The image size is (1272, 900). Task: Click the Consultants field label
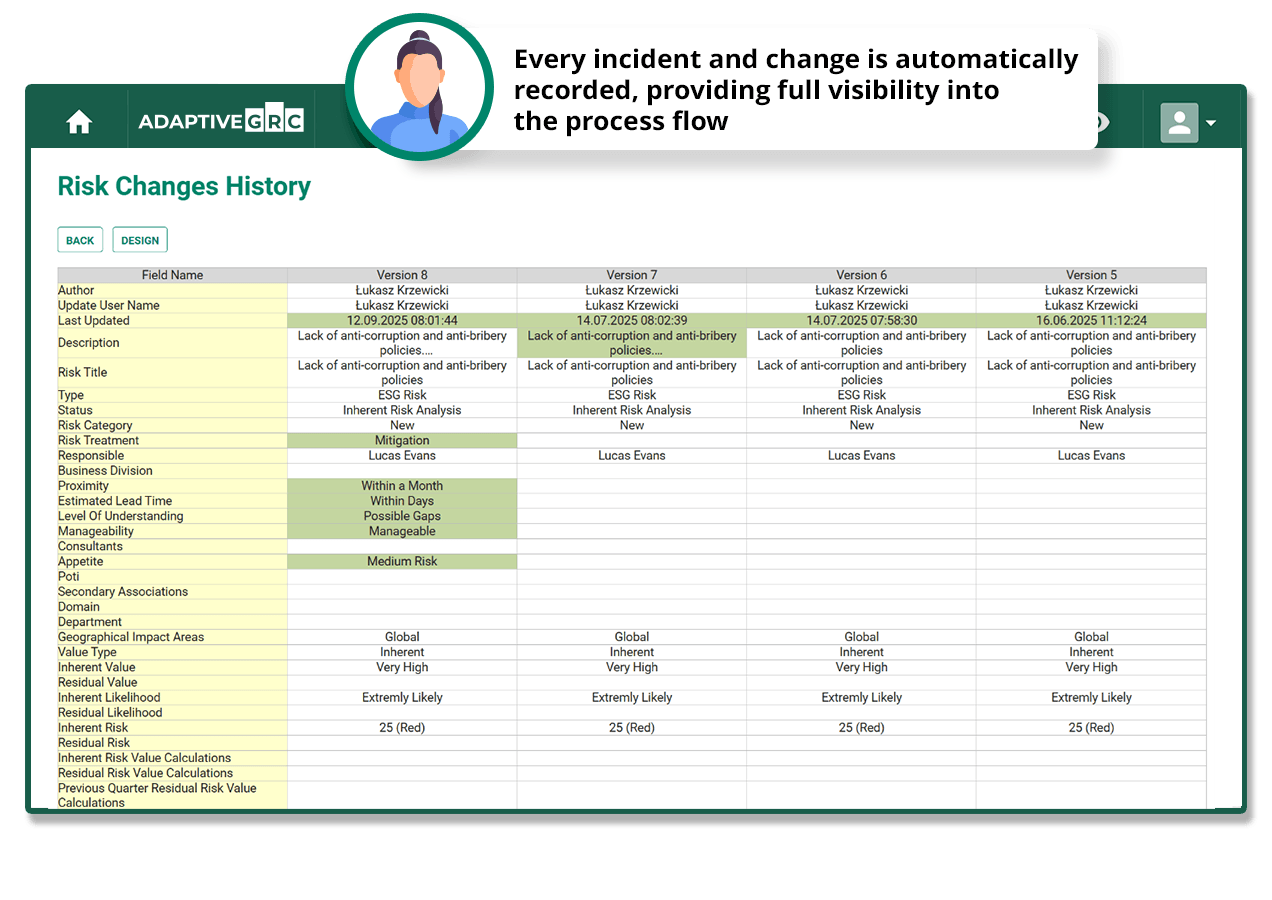tap(90, 547)
